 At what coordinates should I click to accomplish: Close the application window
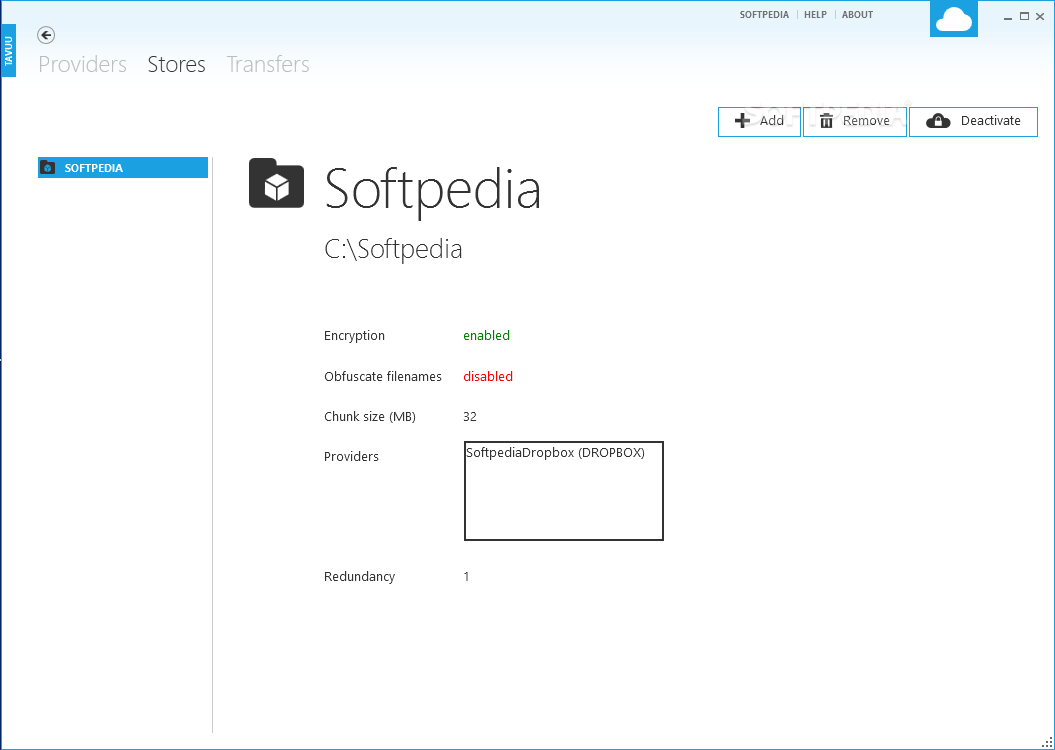[x=1042, y=16]
